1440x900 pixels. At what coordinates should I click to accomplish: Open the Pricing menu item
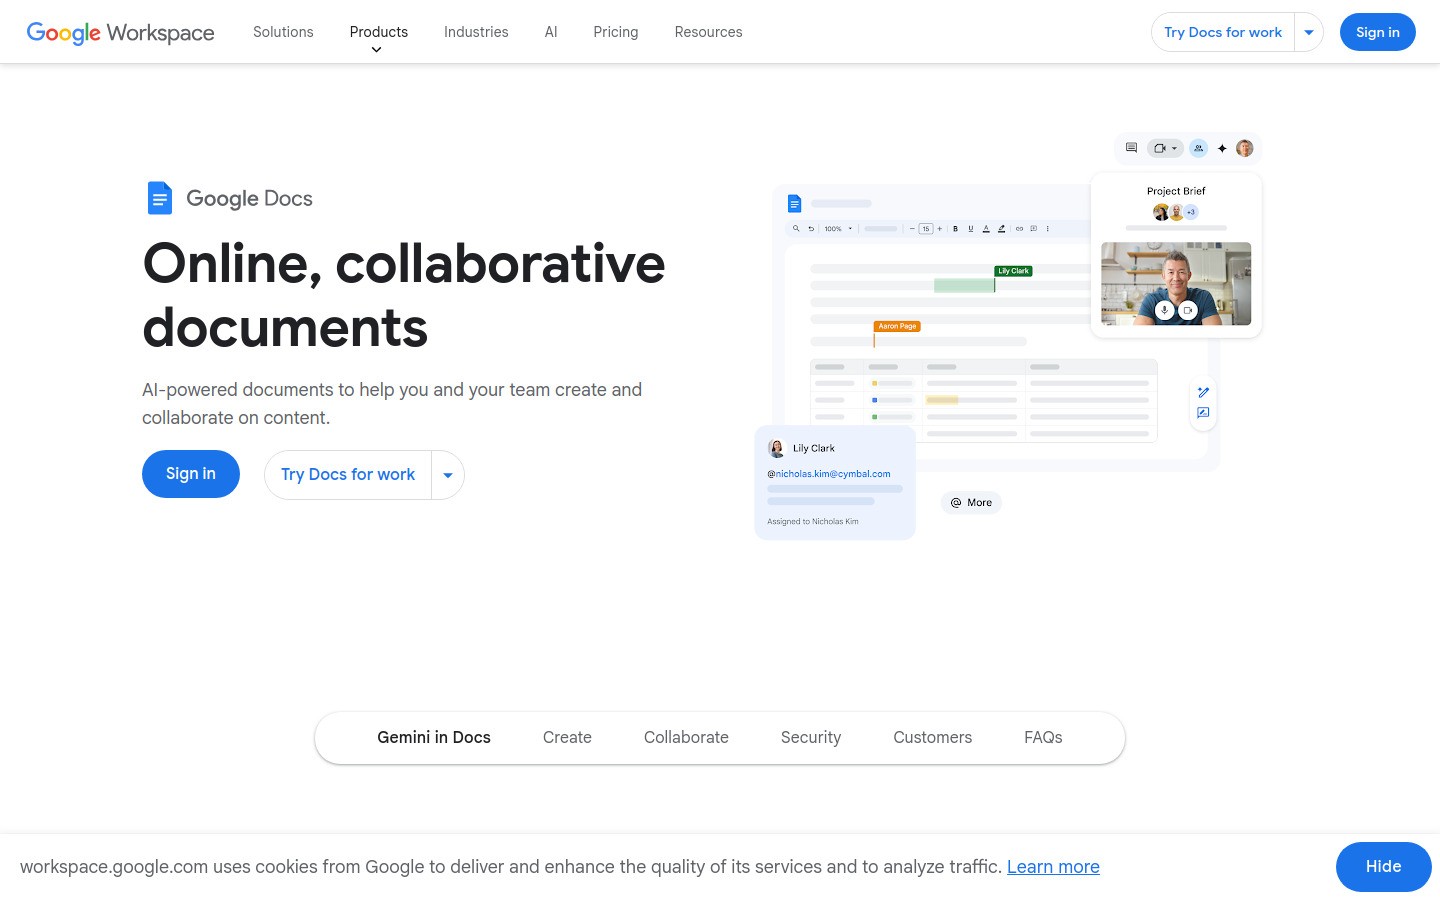tap(615, 31)
